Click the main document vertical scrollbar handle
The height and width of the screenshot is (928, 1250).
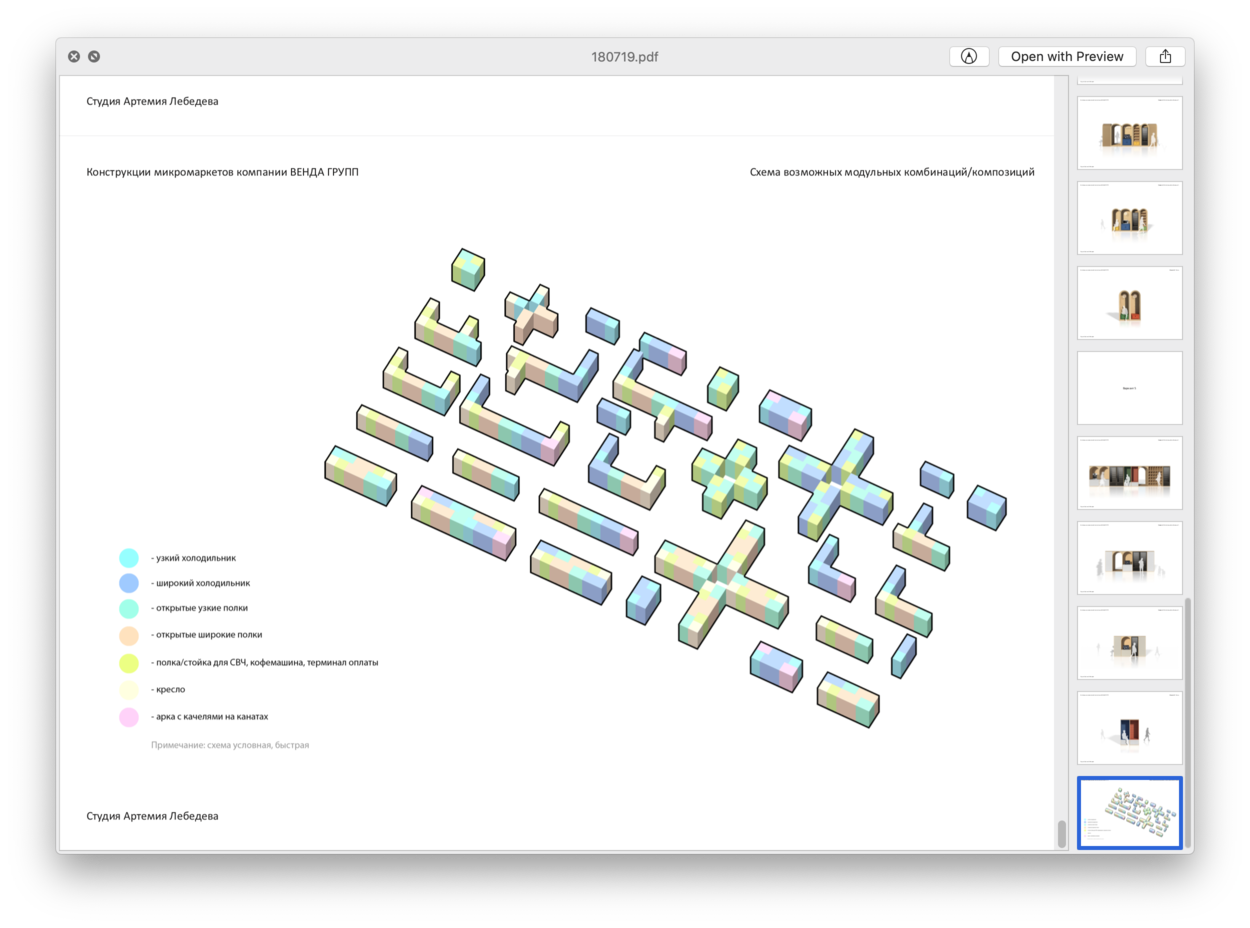click(x=1062, y=833)
